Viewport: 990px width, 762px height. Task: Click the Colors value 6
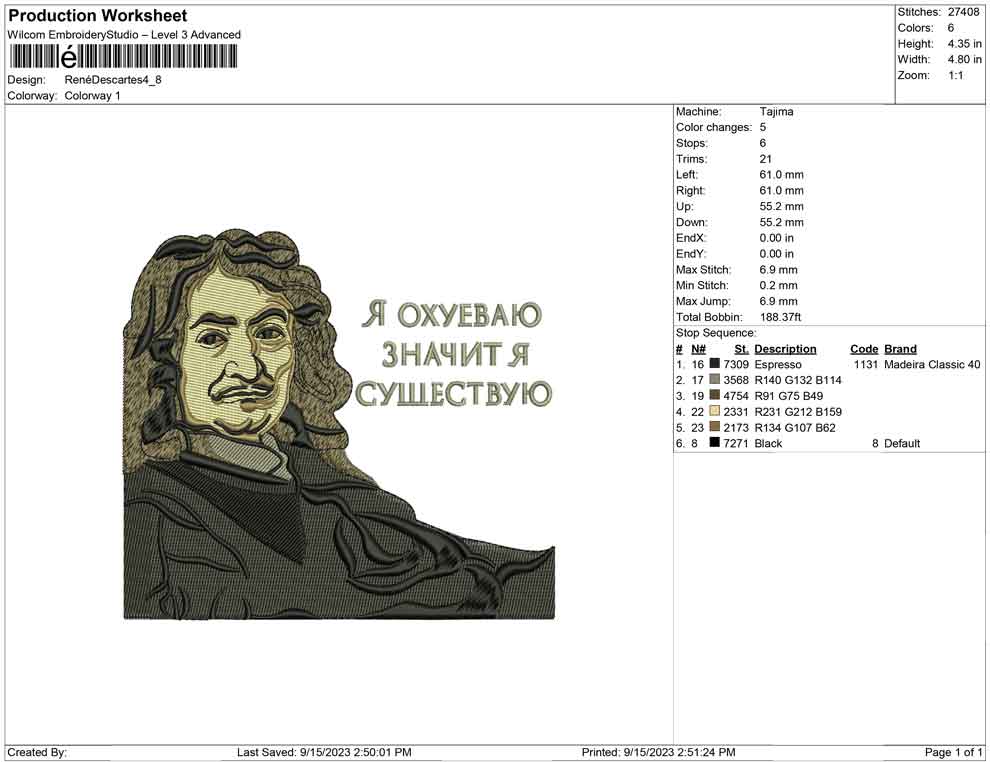(951, 28)
